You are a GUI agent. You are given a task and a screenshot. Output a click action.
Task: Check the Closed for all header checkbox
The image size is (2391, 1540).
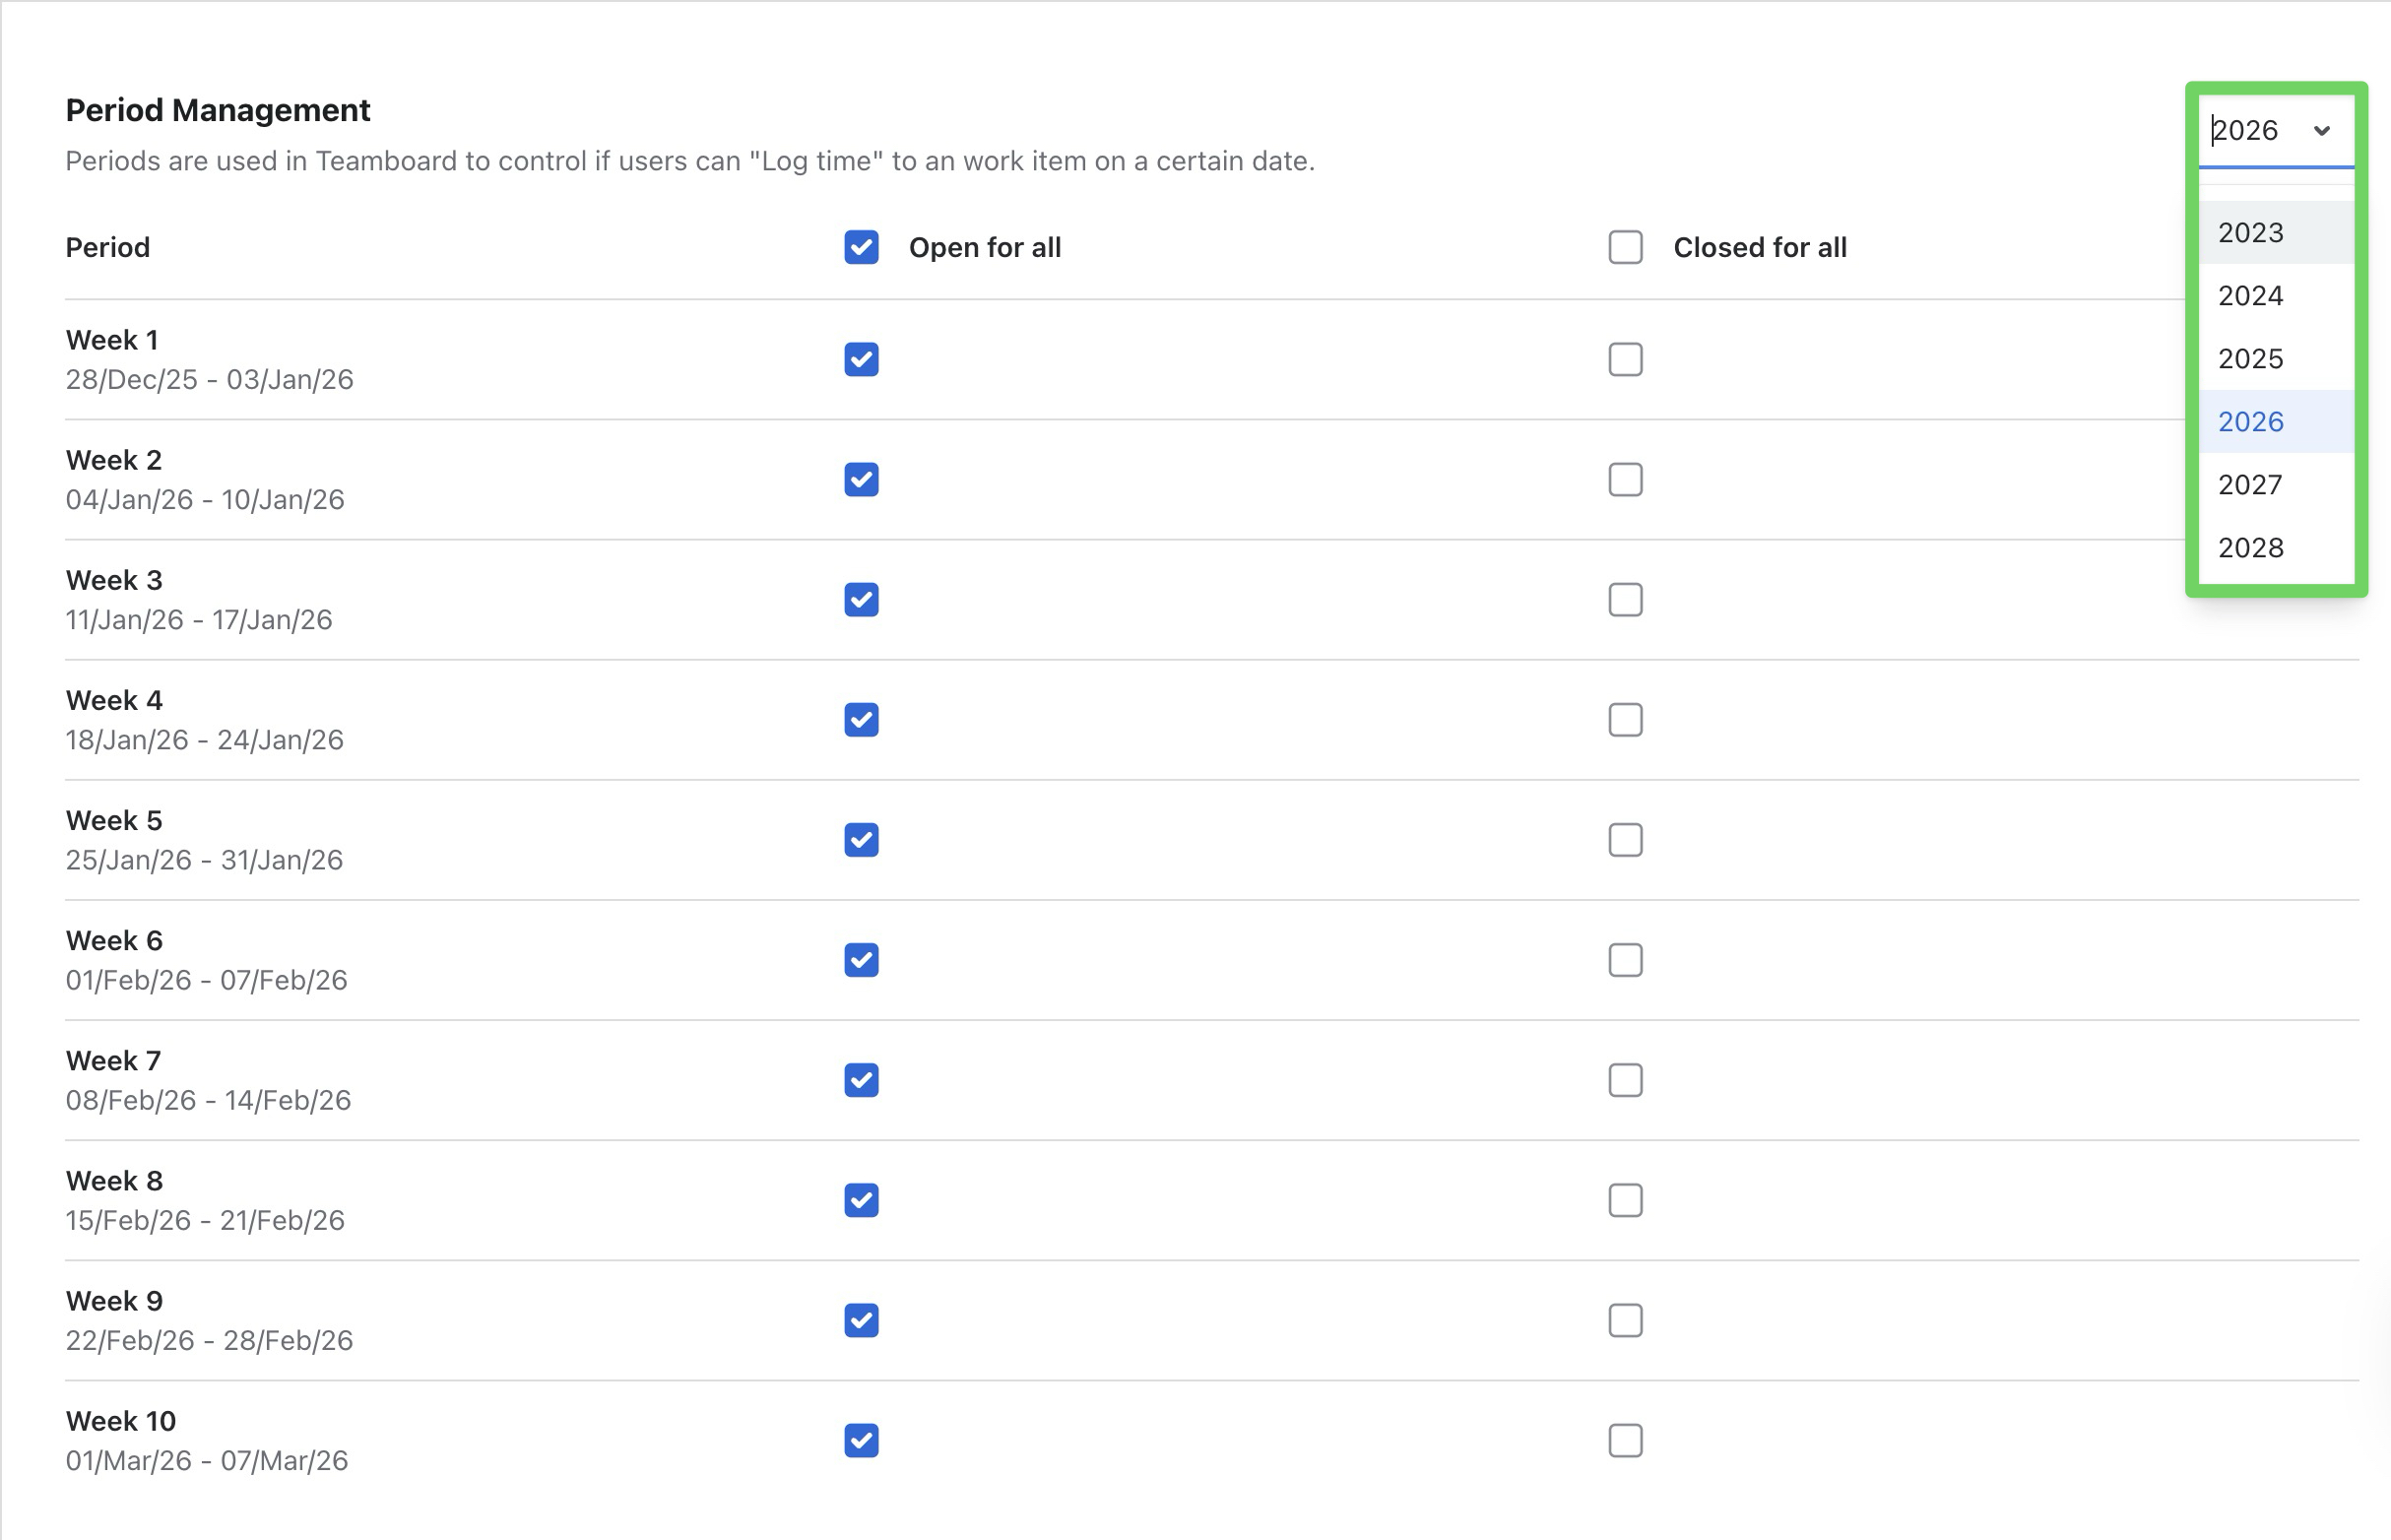point(1625,247)
